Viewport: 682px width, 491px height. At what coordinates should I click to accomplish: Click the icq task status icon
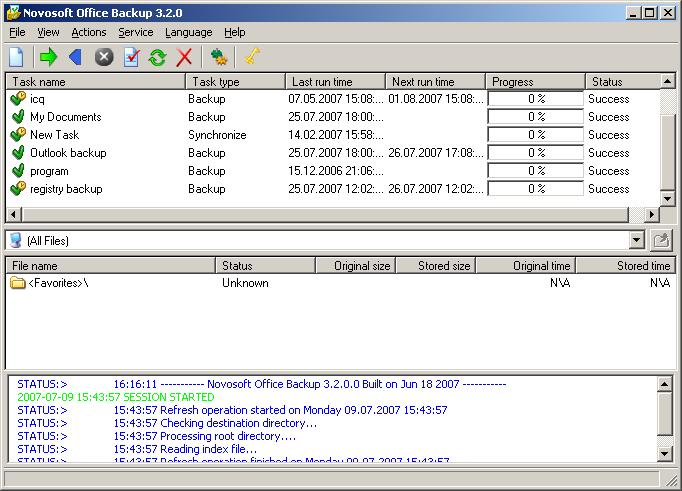18,98
